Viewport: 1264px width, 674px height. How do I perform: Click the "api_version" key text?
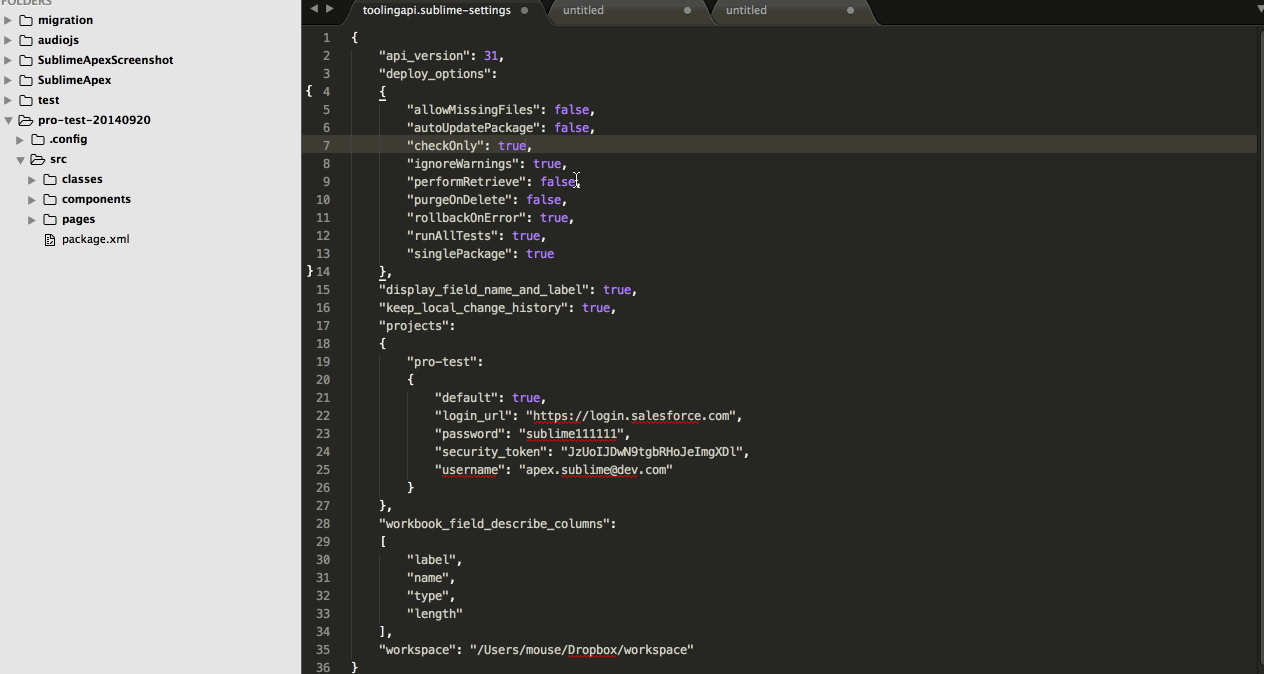[x=424, y=56]
